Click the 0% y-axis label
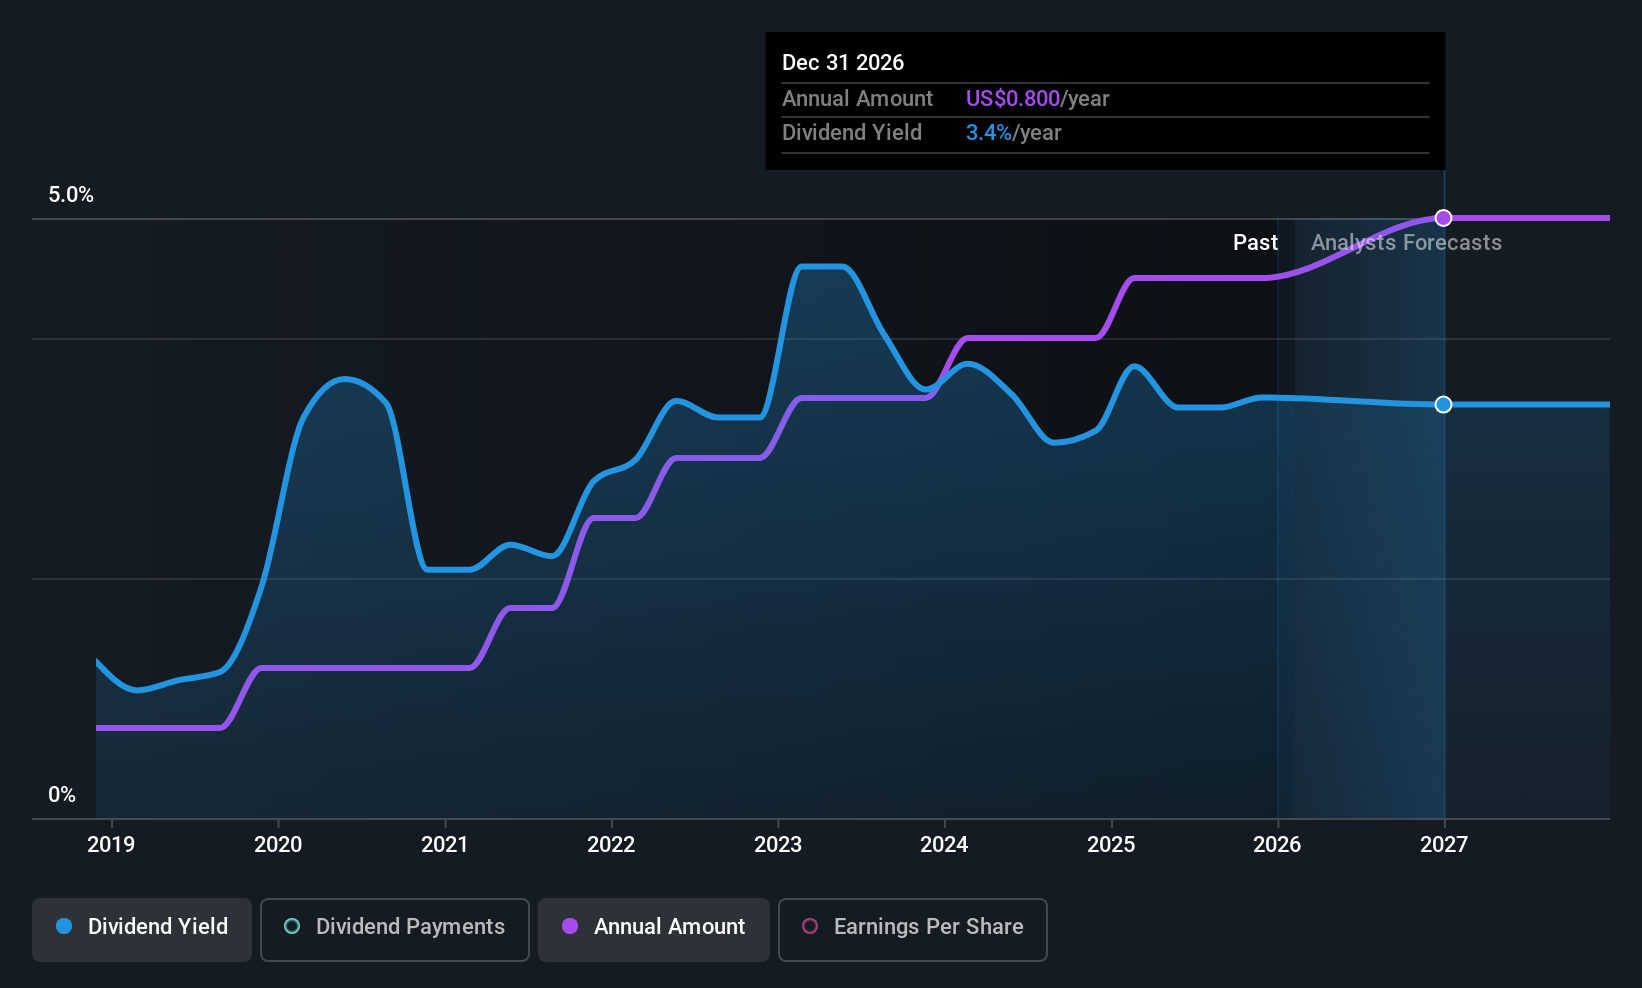The width and height of the screenshot is (1642, 988). [x=62, y=795]
